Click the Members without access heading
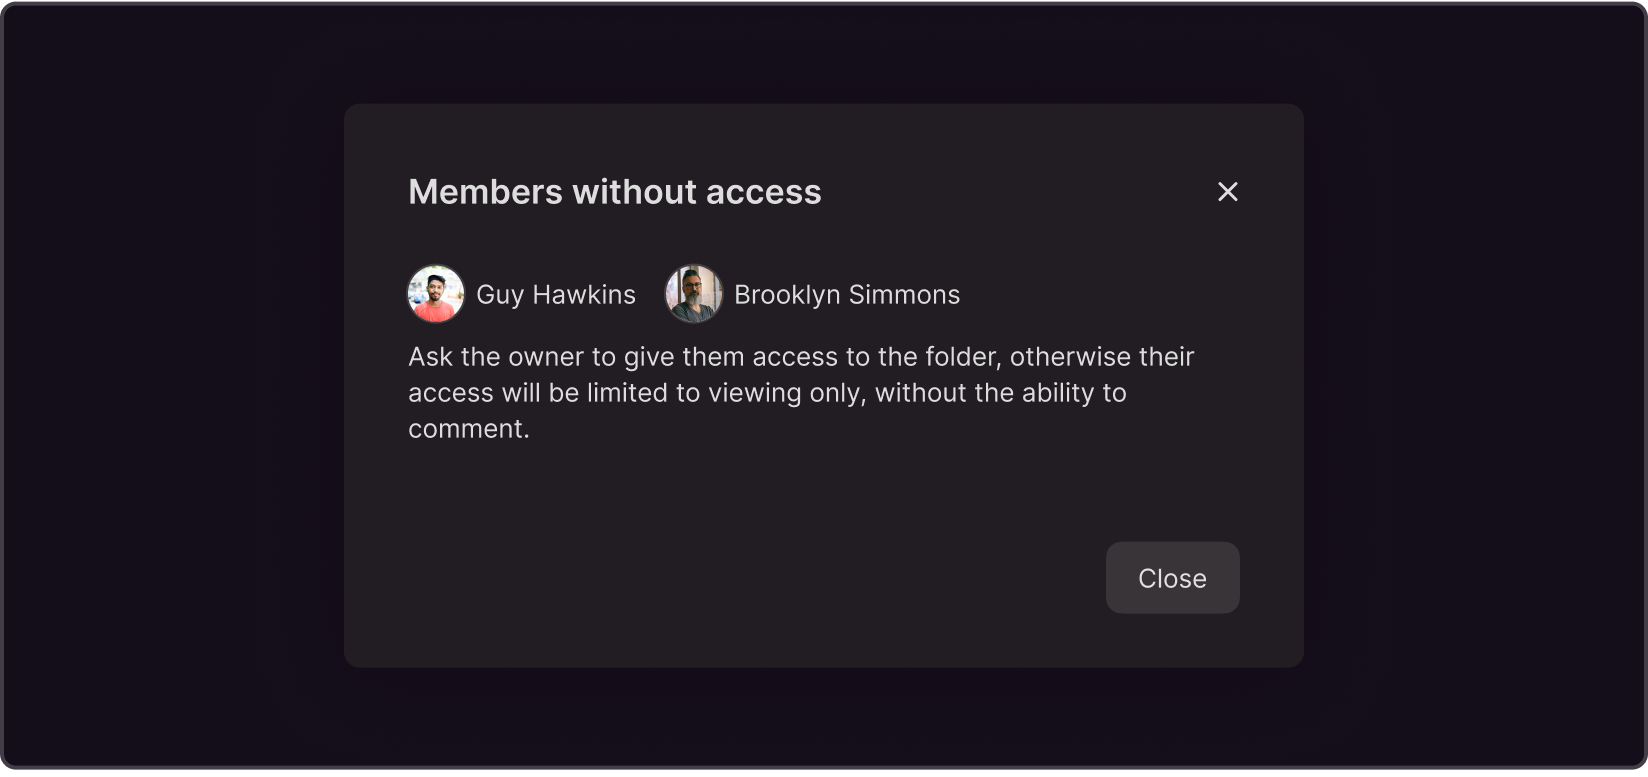This screenshot has height=777, width=1648. 615,192
